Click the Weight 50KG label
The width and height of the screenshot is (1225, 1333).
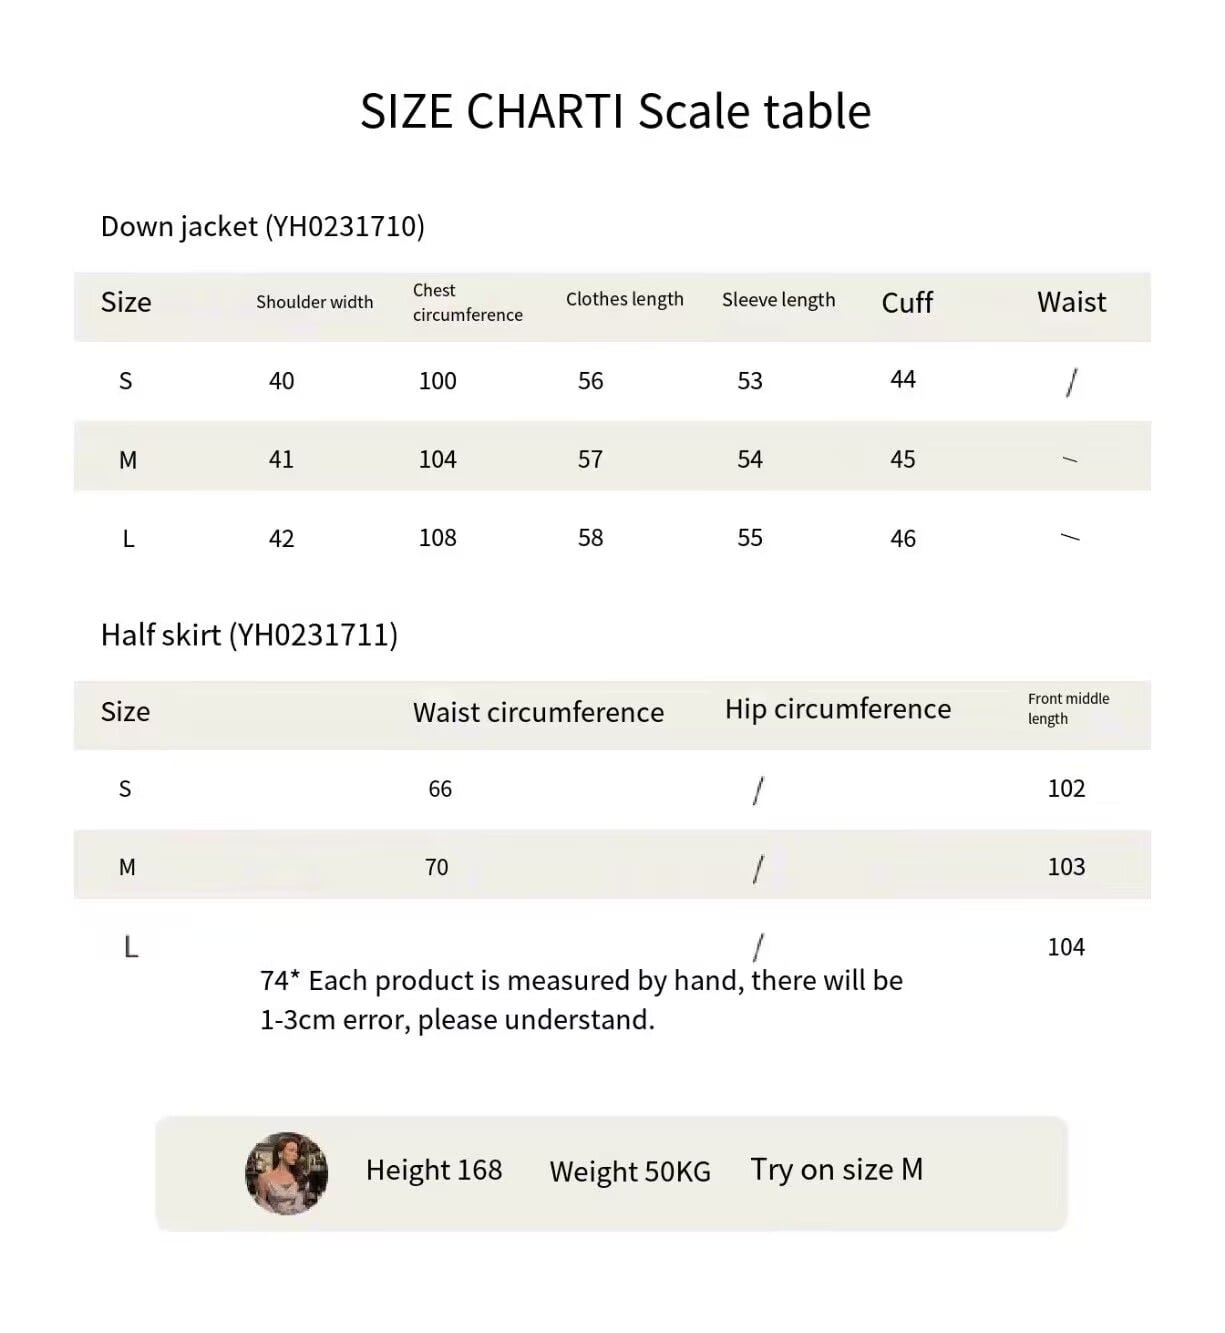pyautogui.click(x=630, y=1172)
